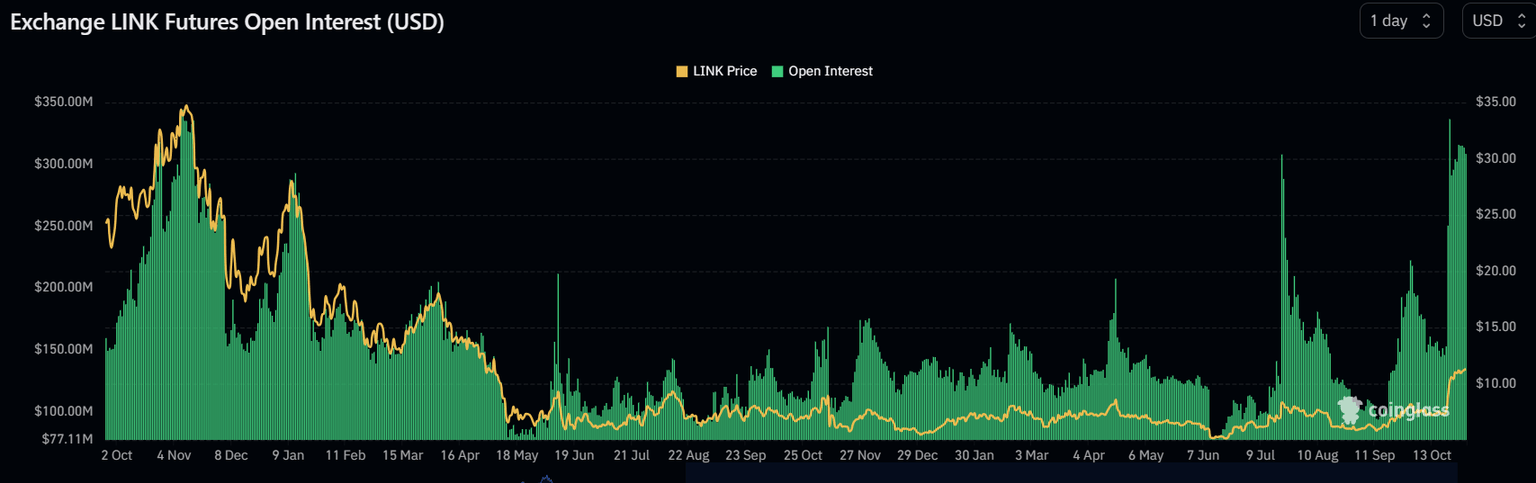
Task: Click the $150.00M left axis label
Action: [x=64, y=349]
